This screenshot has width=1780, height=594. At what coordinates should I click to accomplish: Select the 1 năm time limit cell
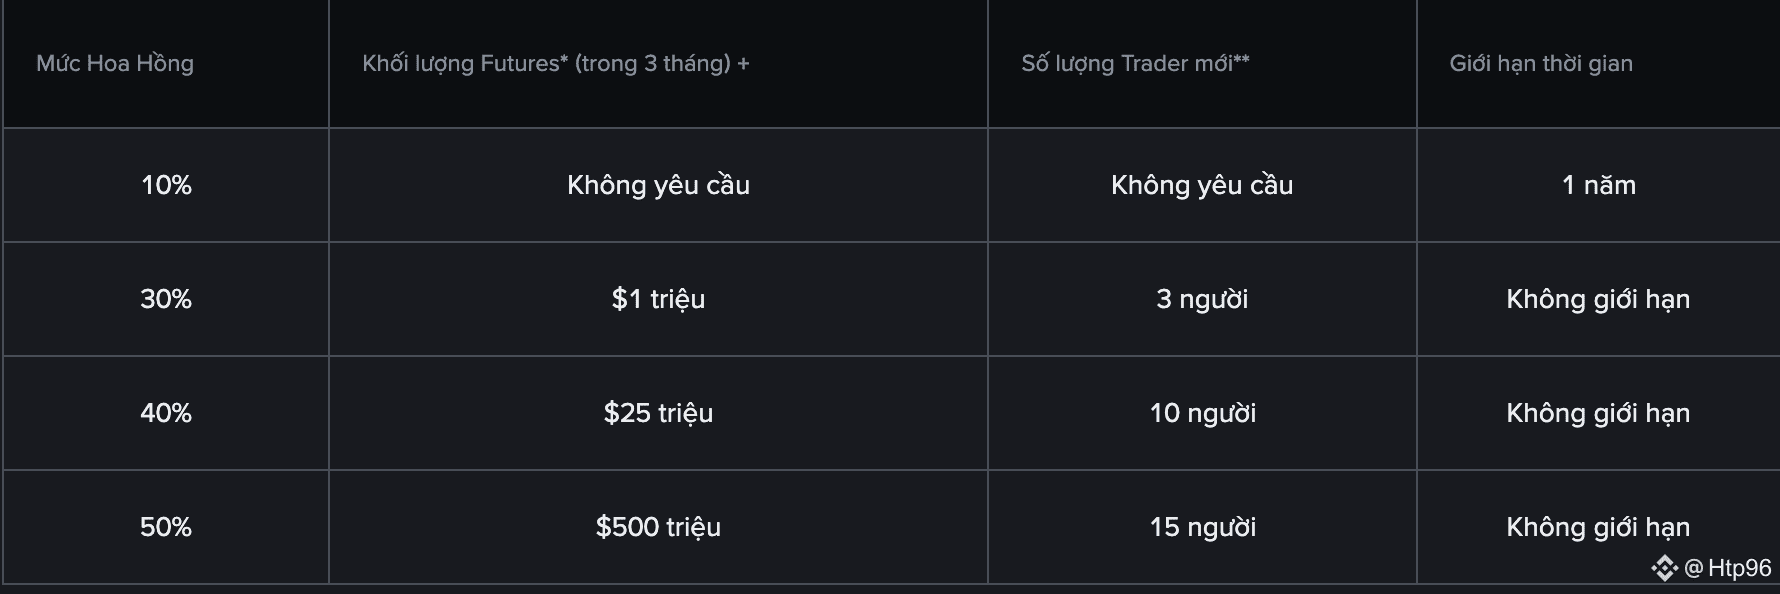pyautogui.click(x=1599, y=185)
